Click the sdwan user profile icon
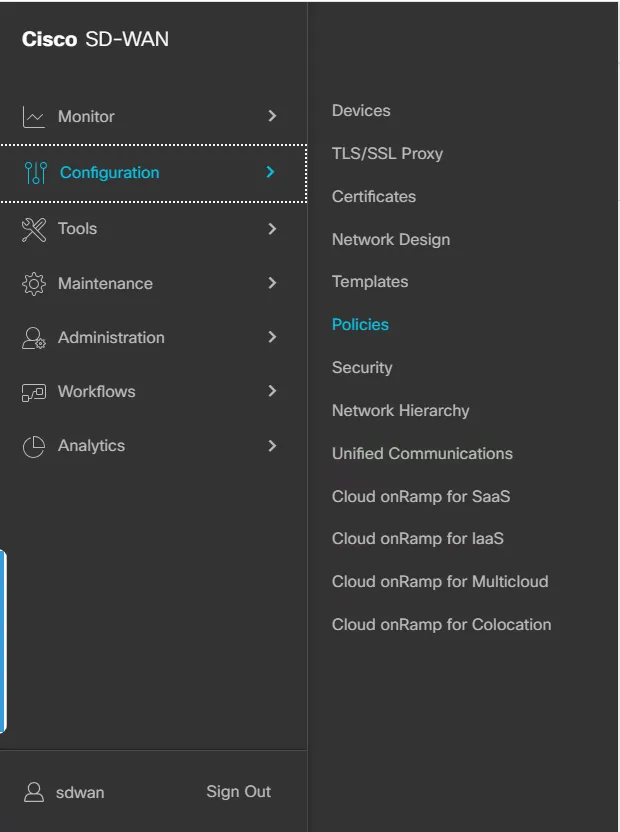Viewport: 620px width, 832px height. [x=34, y=792]
